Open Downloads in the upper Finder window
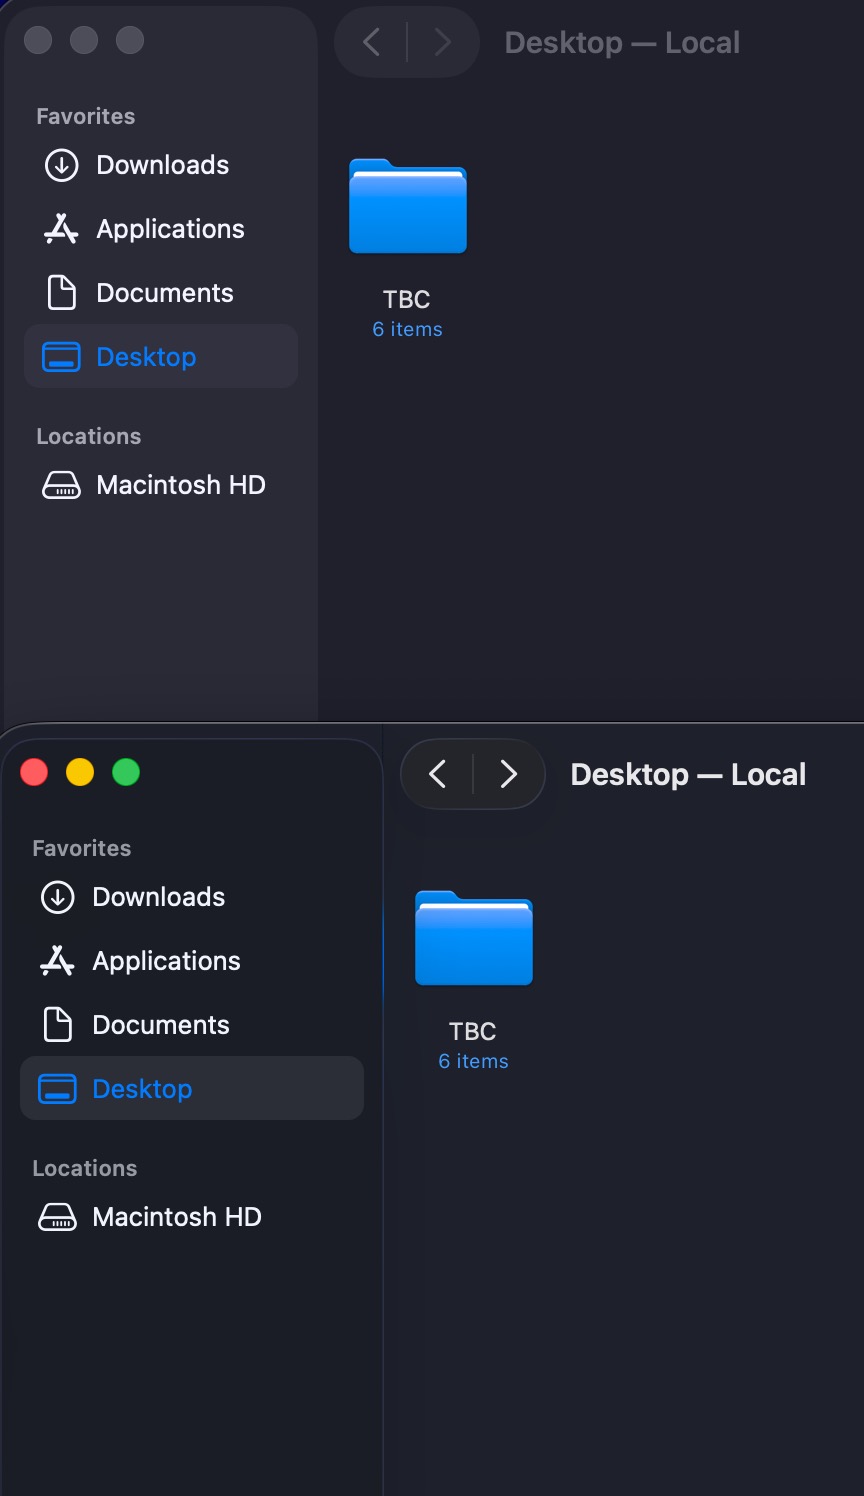Screen dimensions: 864x1496 [x=161, y=165]
